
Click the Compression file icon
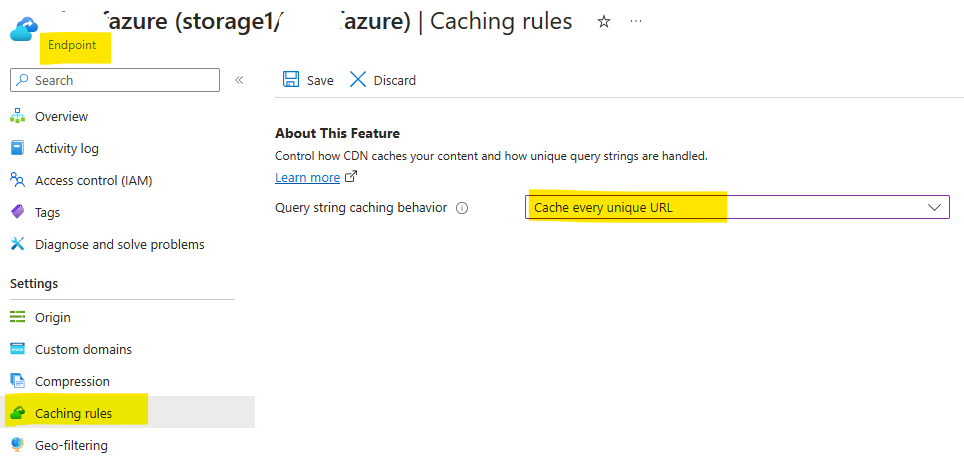pyautogui.click(x=18, y=381)
